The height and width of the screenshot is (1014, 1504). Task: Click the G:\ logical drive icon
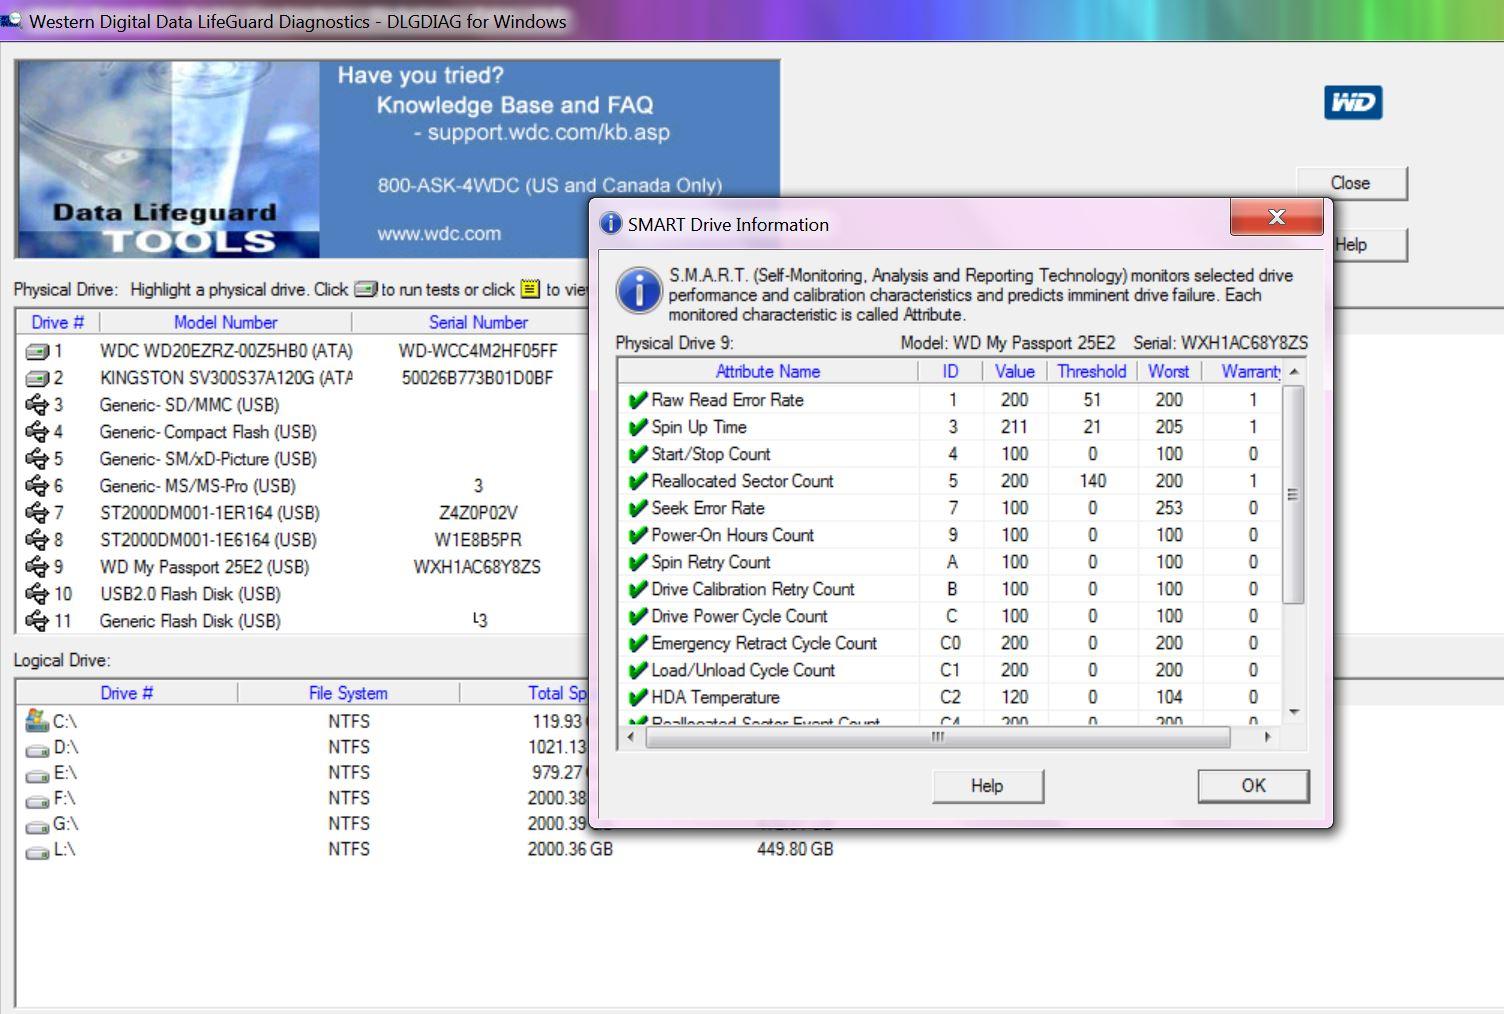pyautogui.click(x=37, y=826)
